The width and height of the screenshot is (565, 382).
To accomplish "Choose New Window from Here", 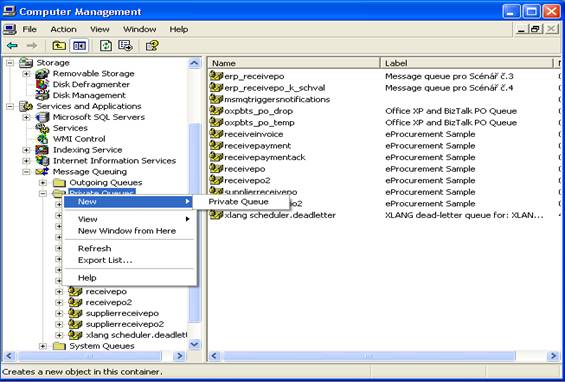I will point(128,231).
